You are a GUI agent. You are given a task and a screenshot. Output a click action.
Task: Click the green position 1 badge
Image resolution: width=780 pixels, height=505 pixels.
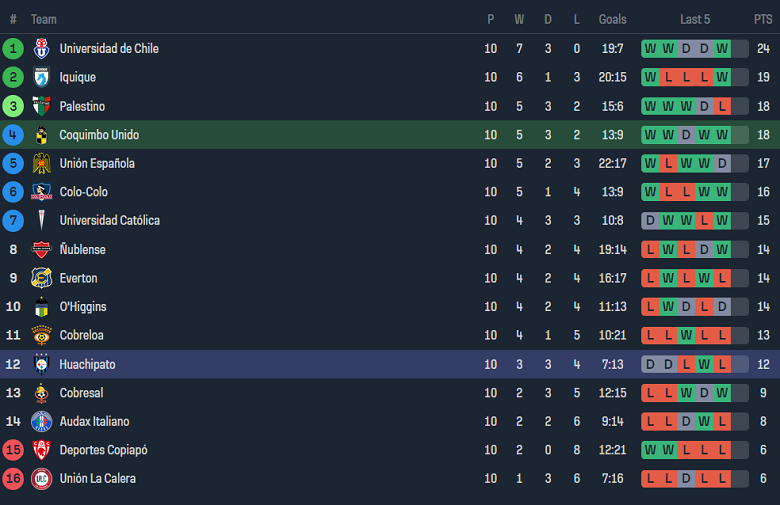[13, 48]
